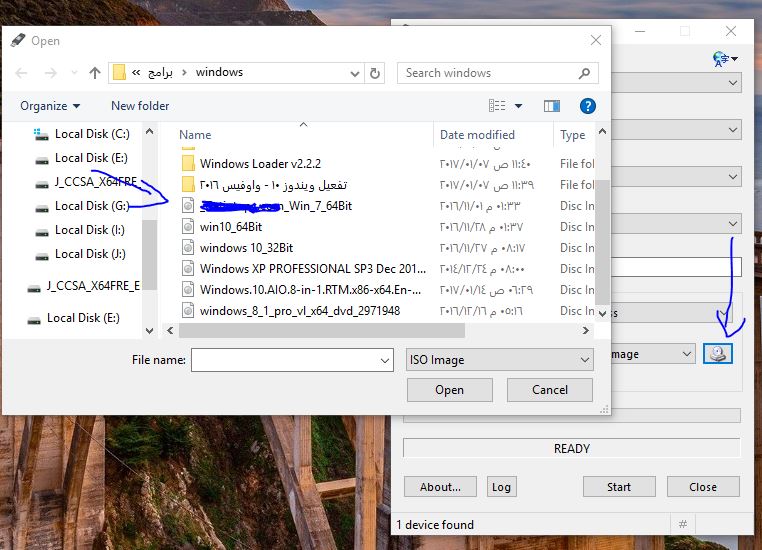Select the Arabic-named activation folder ٢٠١٦

pyautogui.click(x=273, y=185)
